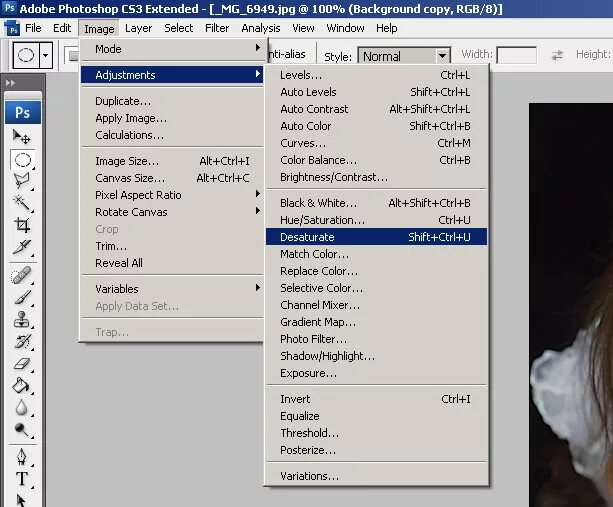Select the Polygonal Lasso tool
The width and height of the screenshot is (613, 507).
click(x=22, y=181)
